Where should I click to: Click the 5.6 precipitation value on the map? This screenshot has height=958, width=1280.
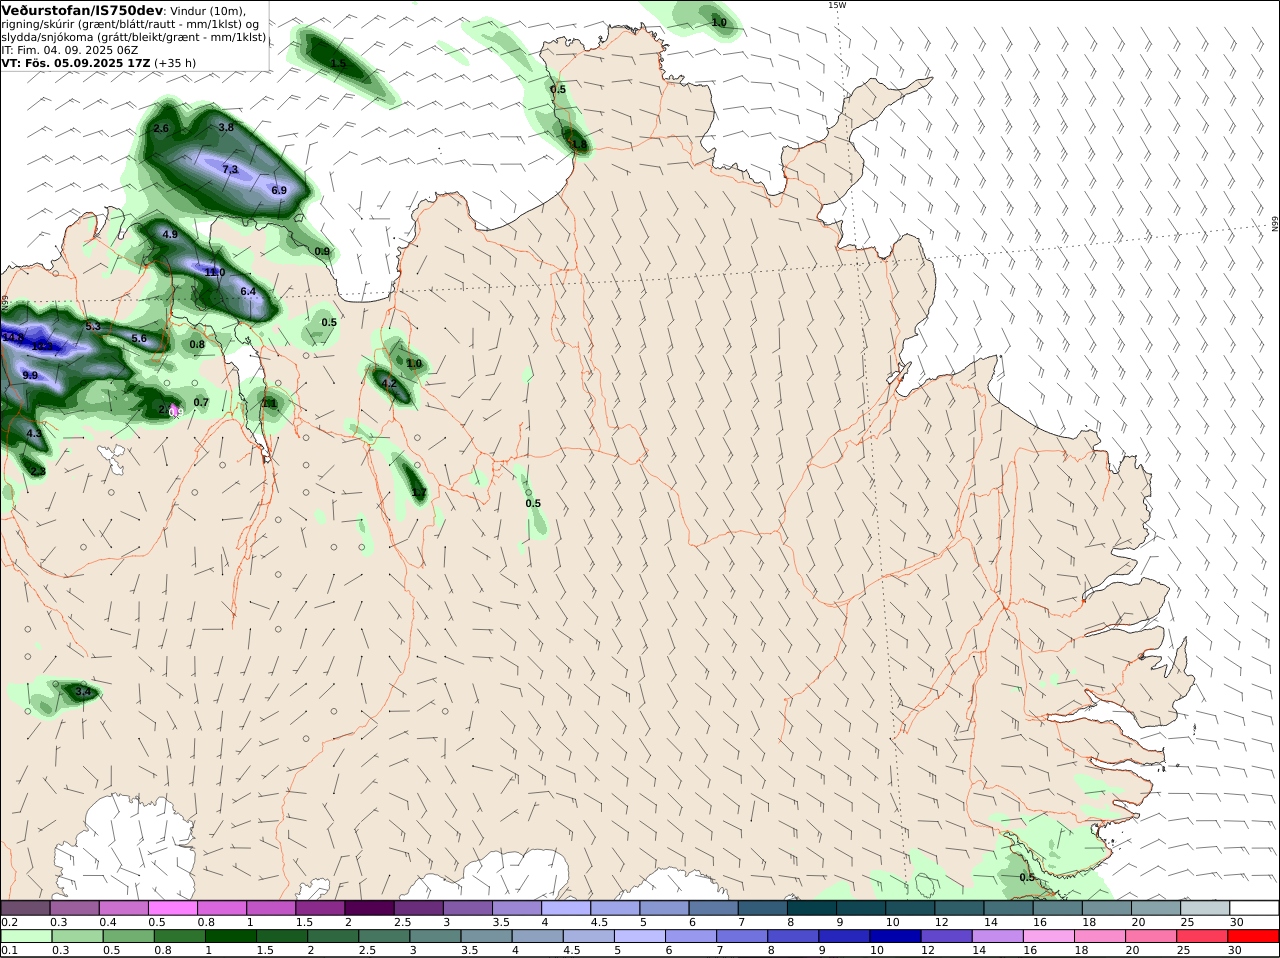pos(139,338)
